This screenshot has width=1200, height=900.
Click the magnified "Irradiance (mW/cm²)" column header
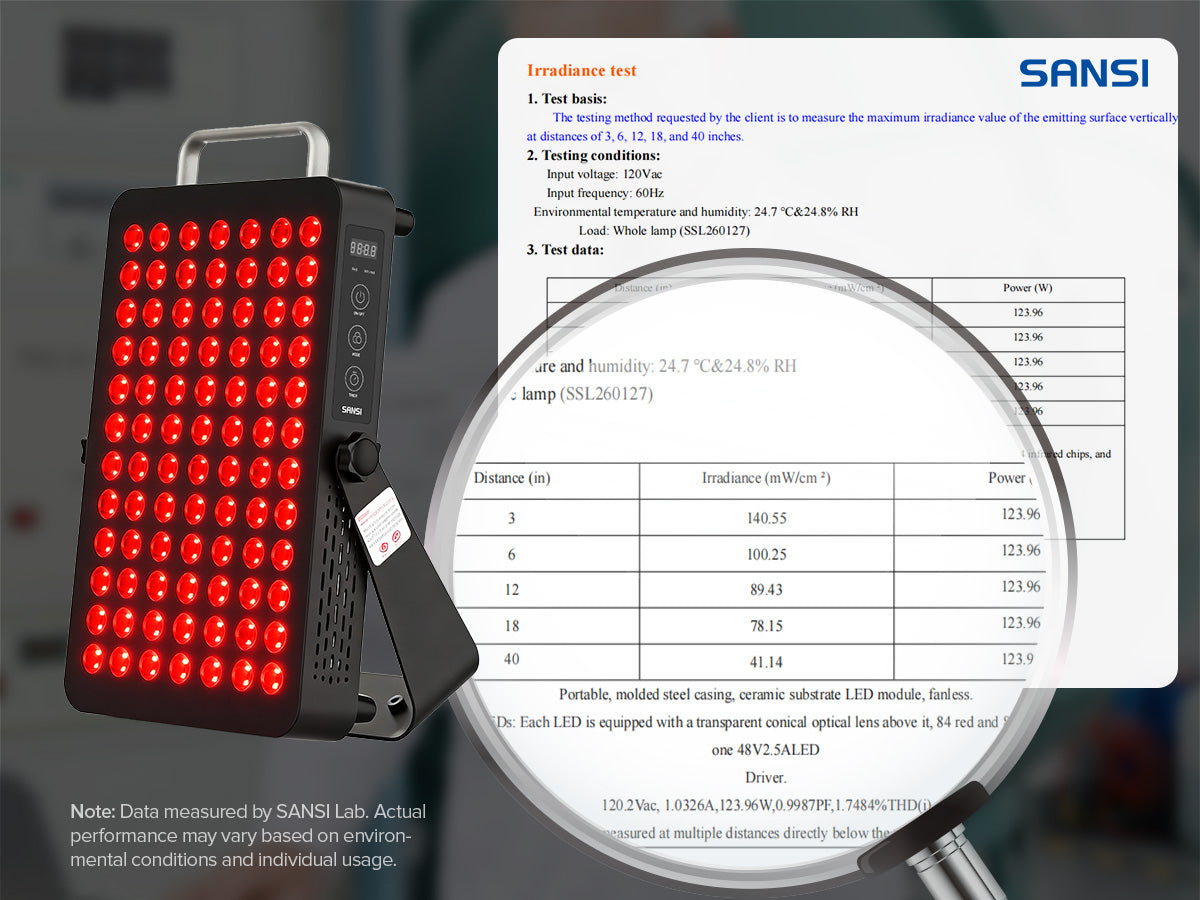[766, 478]
